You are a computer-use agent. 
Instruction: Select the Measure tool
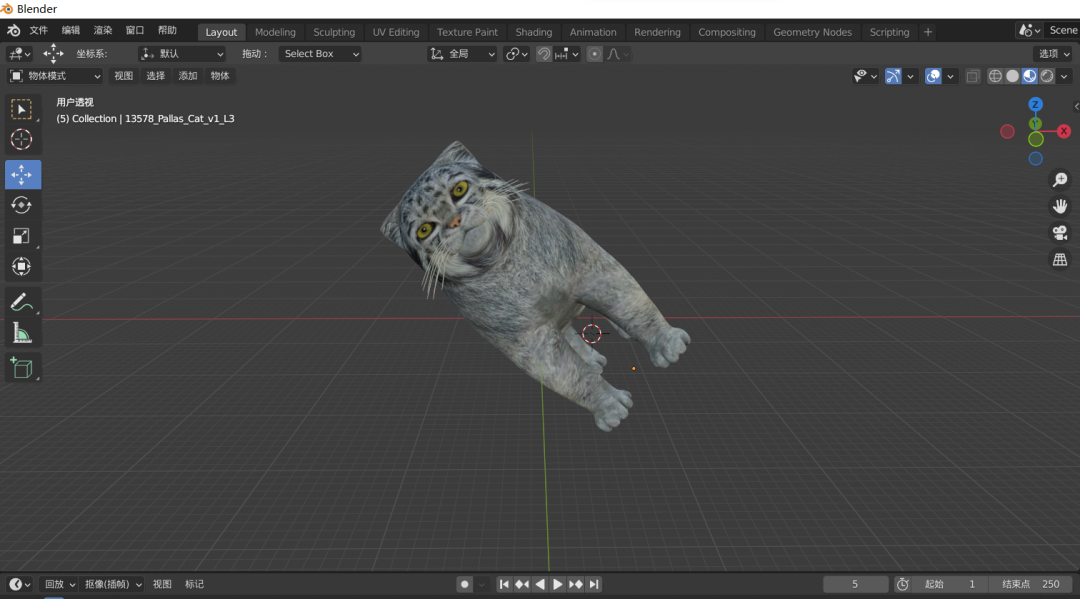click(x=21, y=333)
